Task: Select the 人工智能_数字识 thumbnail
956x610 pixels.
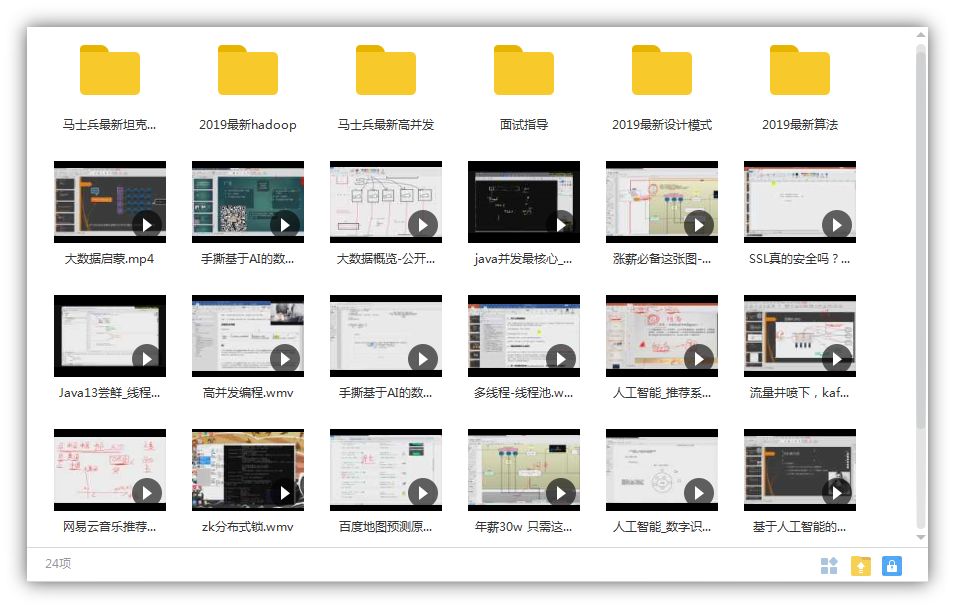Action: pyautogui.click(x=661, y=469)
